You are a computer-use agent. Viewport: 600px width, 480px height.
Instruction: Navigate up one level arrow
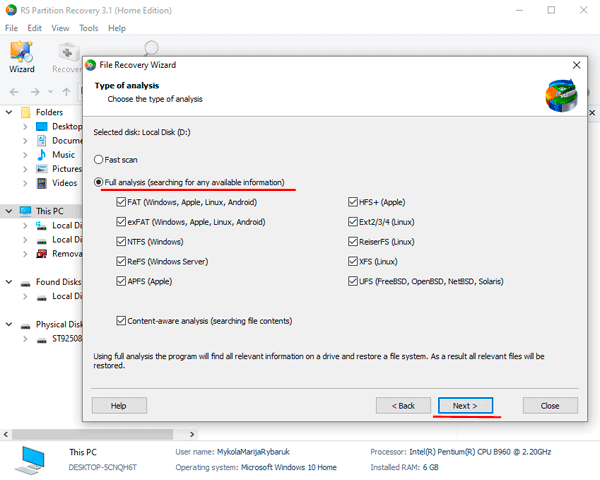tap(66, 92)
